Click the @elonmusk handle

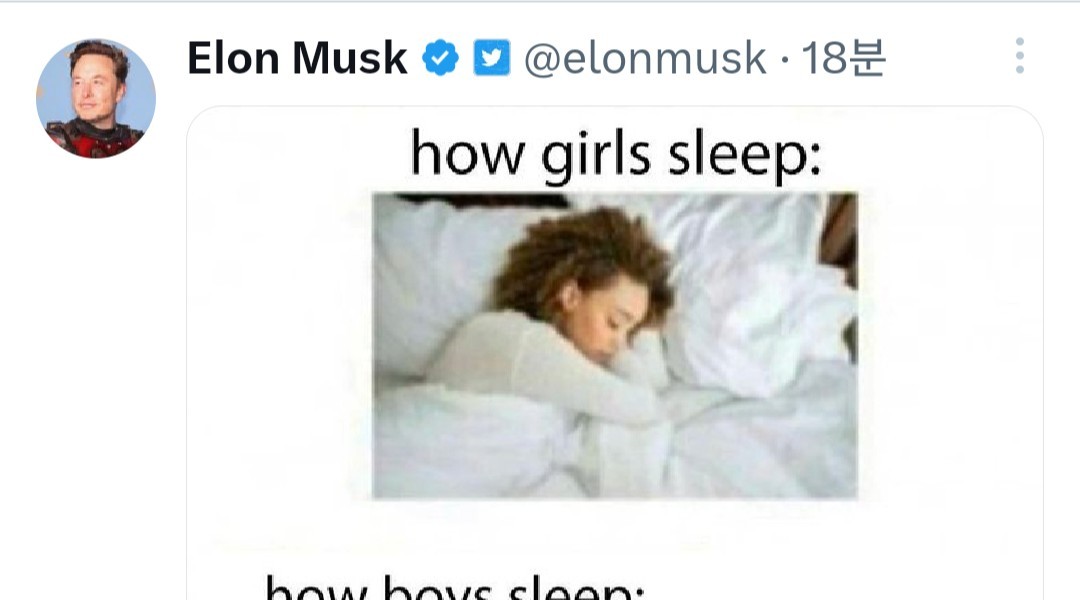pyautogui.click(x=645, y=58)
